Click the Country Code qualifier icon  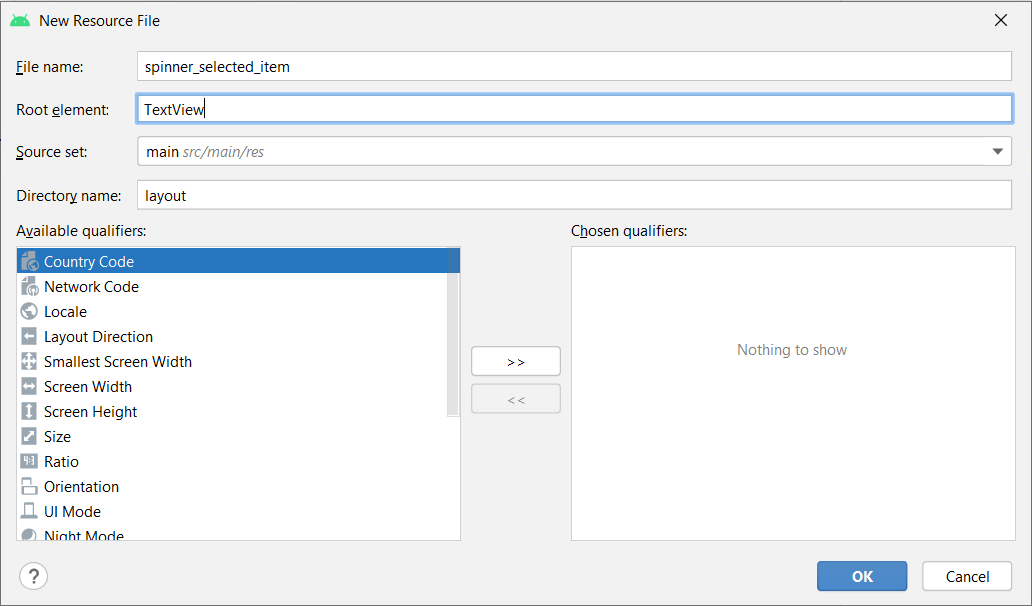pos(30,261)
